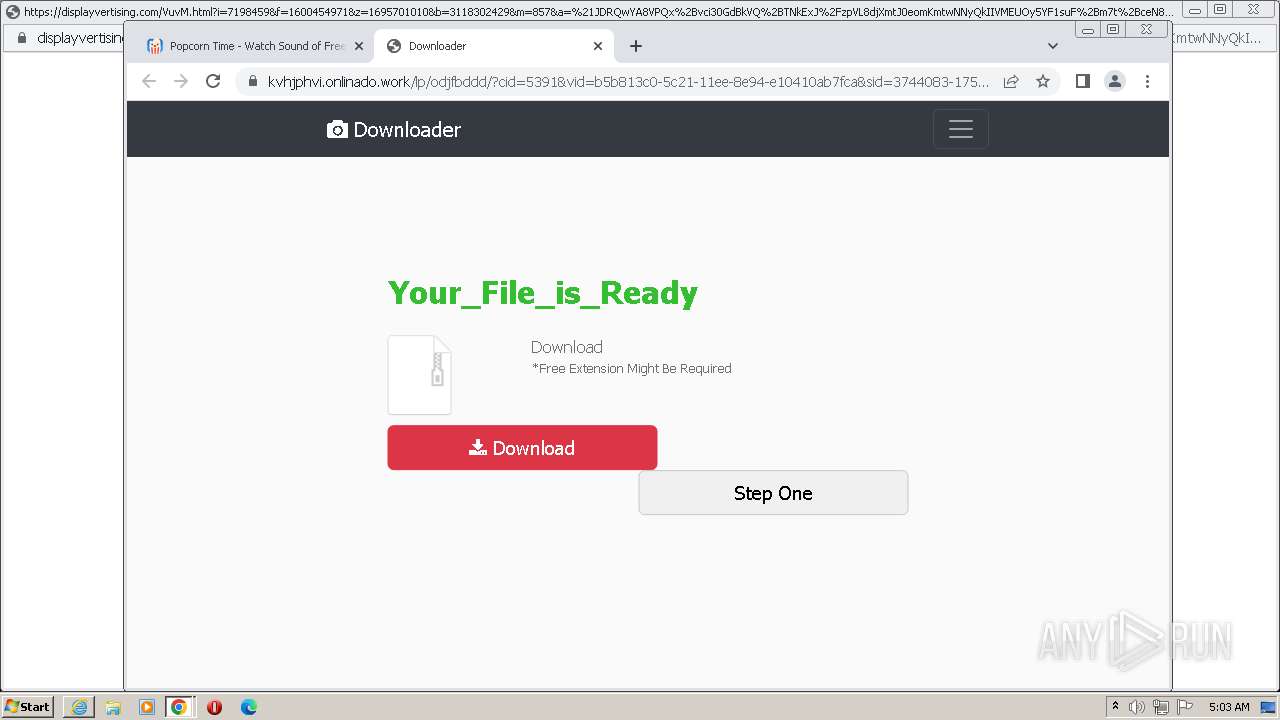This screenshot has height=720, width=1280.
Task: Show hidden system tray icons
Action: [x=1115, y=706]
